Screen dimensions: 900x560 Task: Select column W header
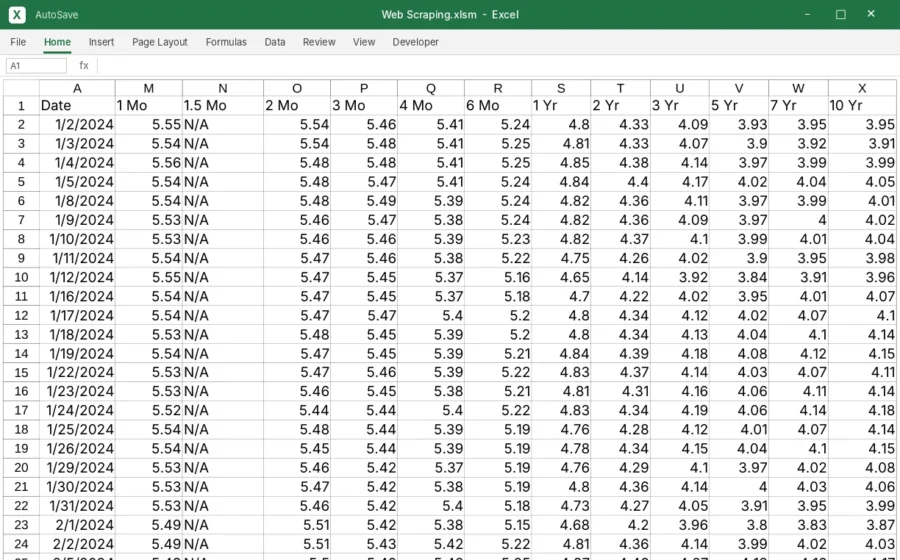(798, 88)
